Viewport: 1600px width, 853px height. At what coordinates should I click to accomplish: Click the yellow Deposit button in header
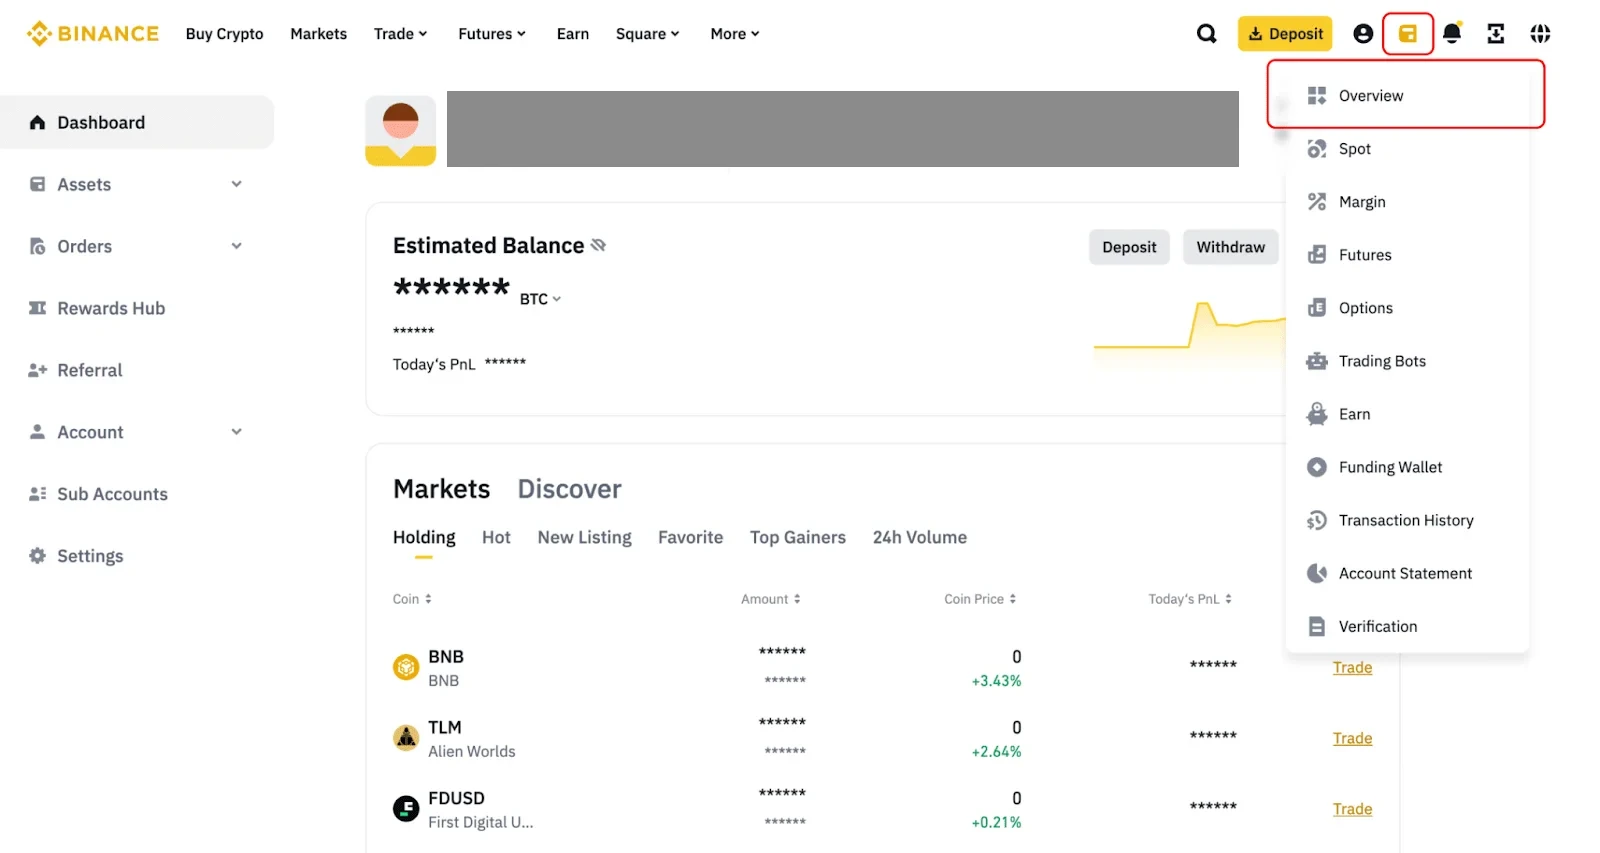click(1285, 34)
